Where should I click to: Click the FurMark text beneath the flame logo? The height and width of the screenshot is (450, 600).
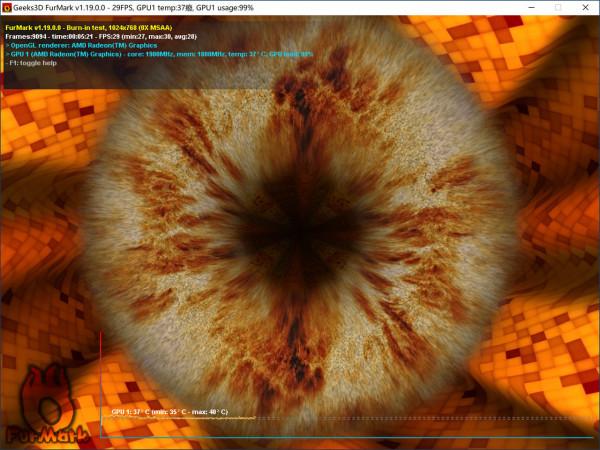coord(40,436)
